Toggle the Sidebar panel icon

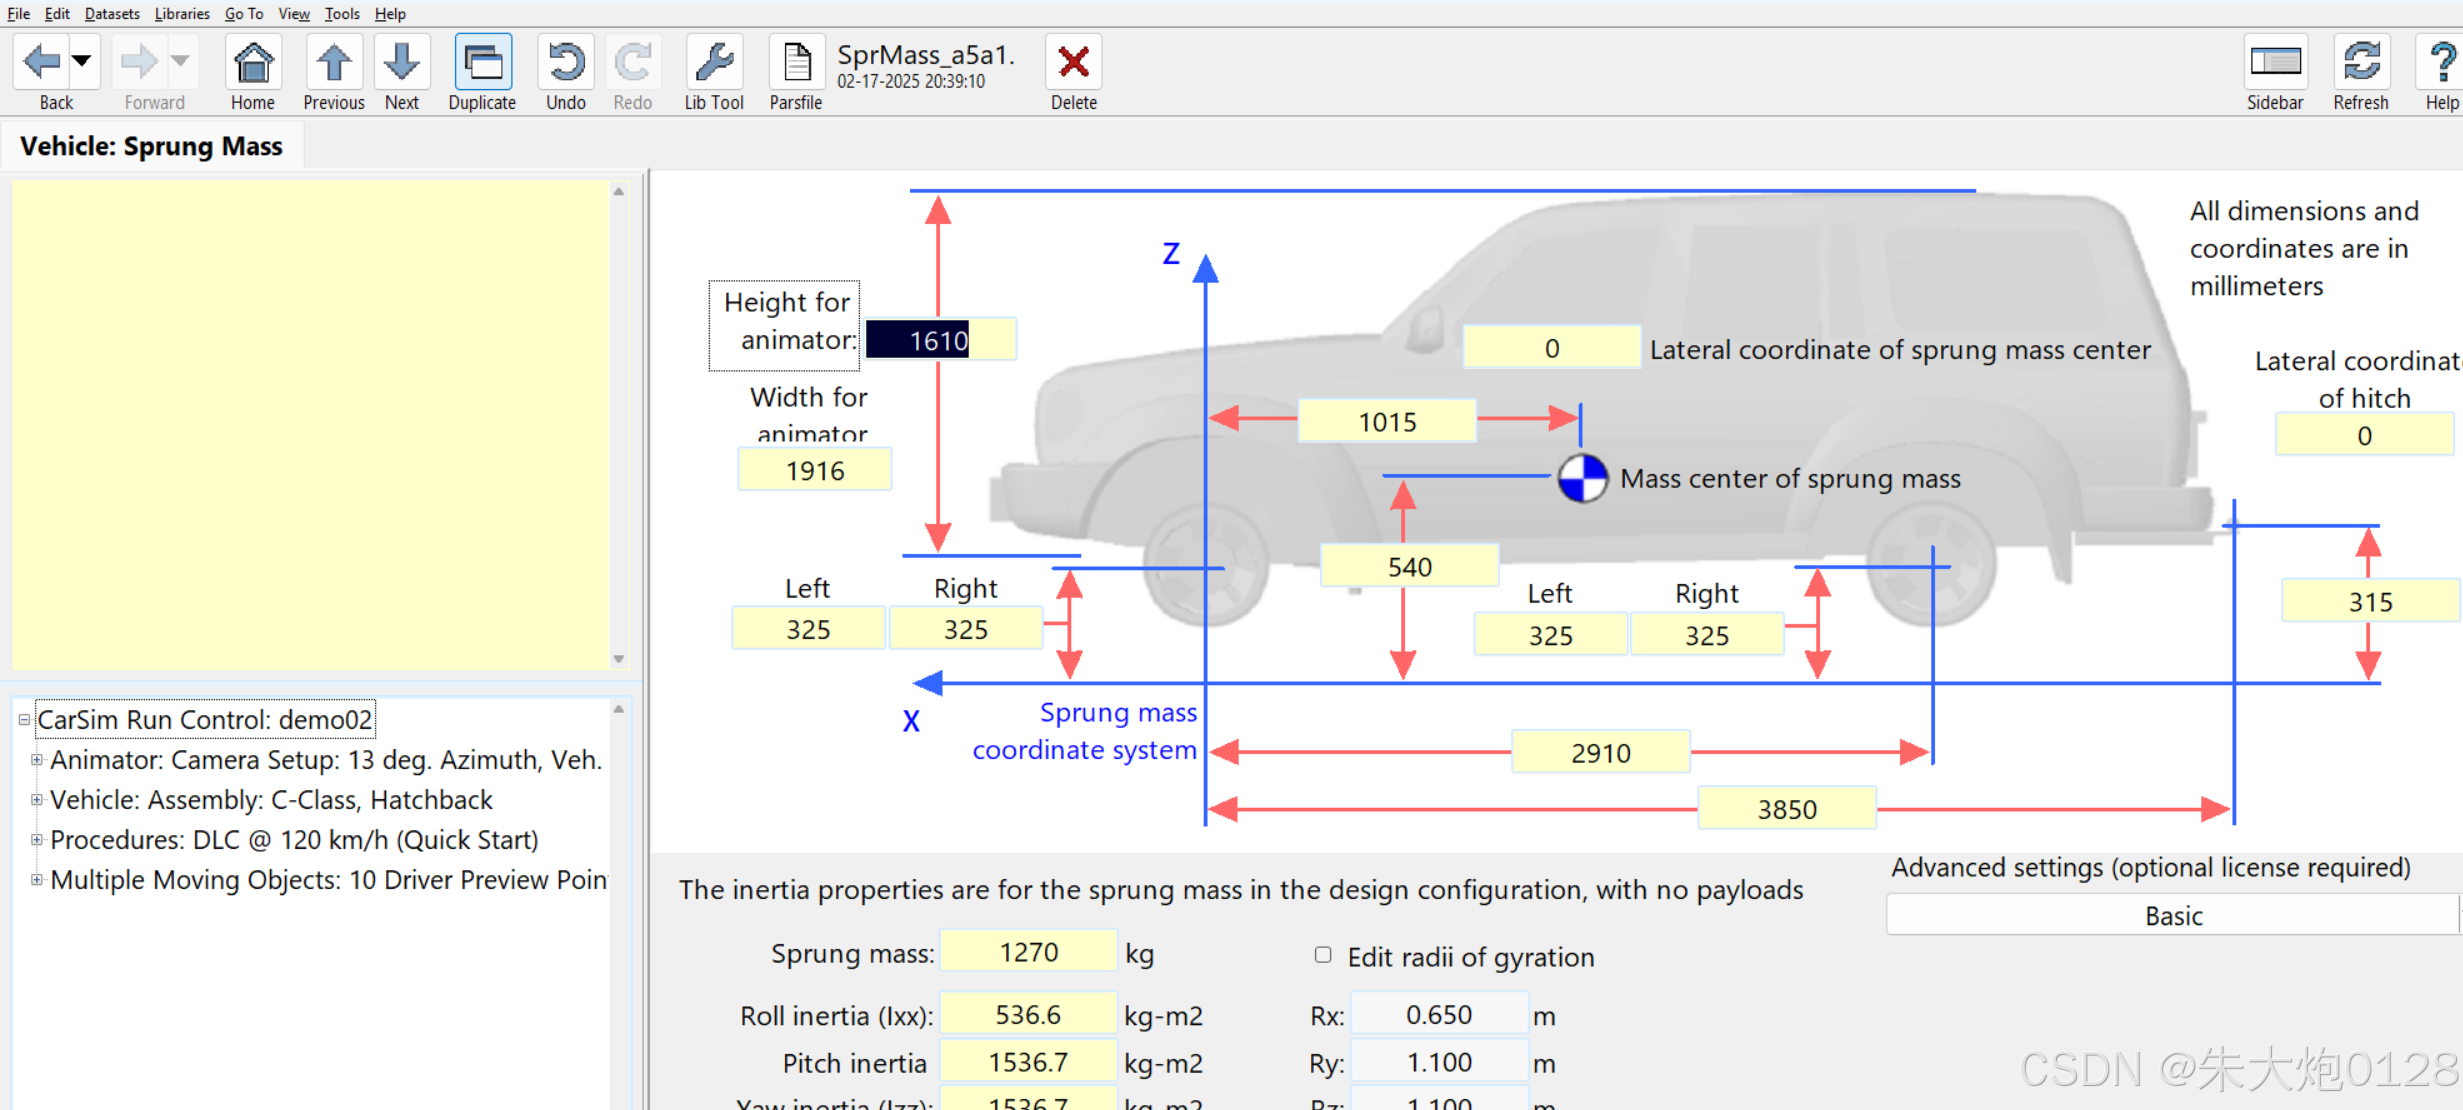pyautogui.click(x=2275, y=62)
